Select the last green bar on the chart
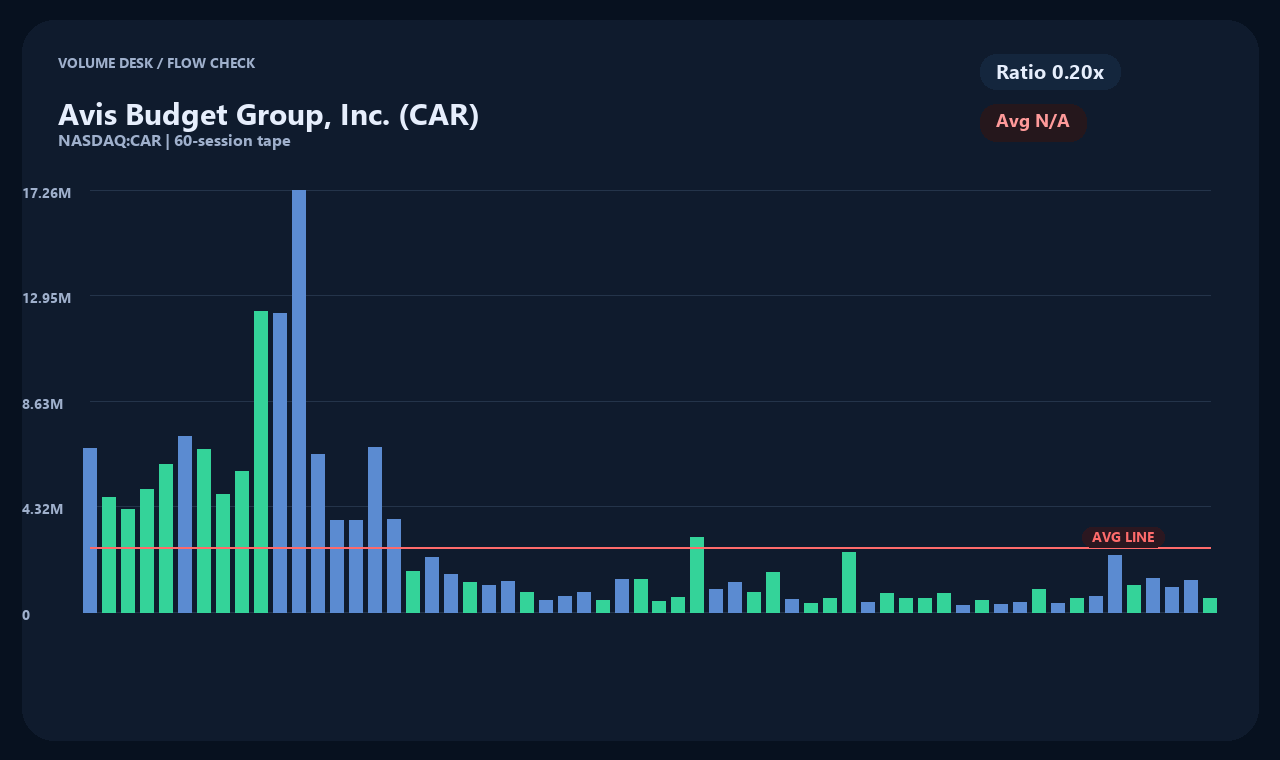Screen dimensions: 1280x760 pos(1210,605)
